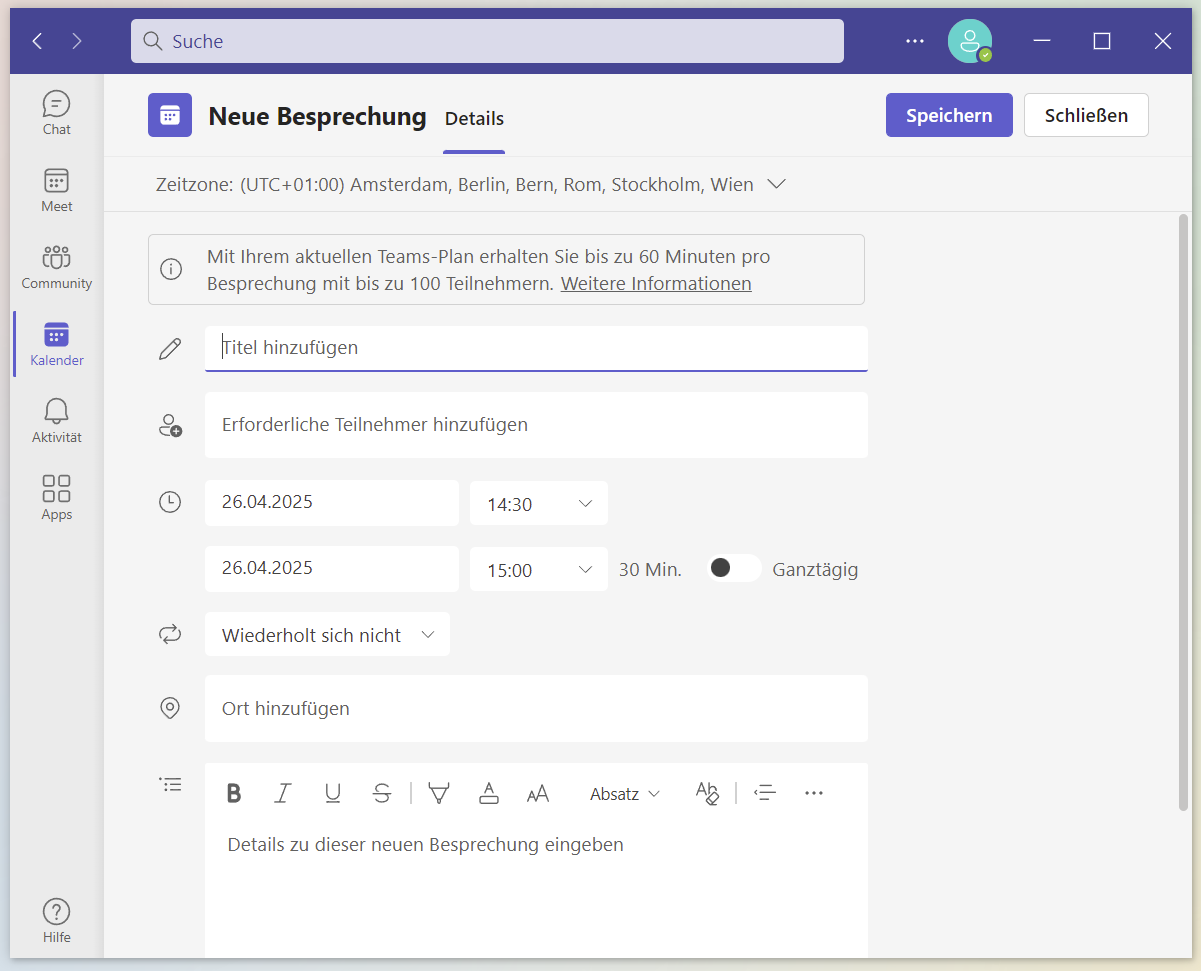Open Hilfe at sidebar bottom
The image size is (1201, 971).
57,921
